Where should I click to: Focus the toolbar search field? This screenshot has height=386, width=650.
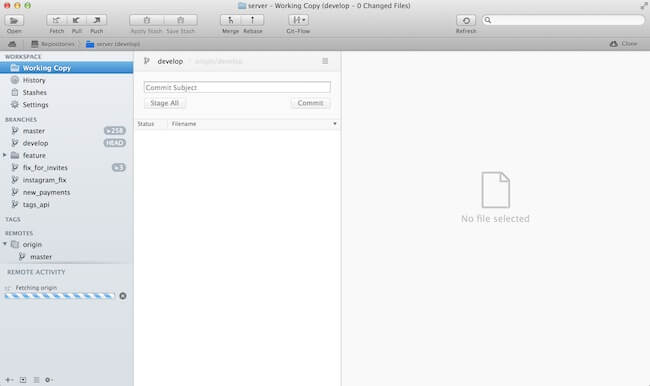563,20
